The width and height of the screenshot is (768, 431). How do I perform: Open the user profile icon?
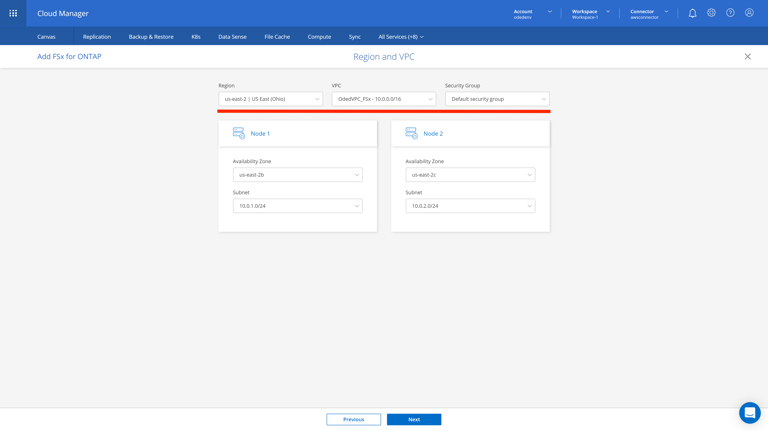pyautogui.click(x=749, y=13)
